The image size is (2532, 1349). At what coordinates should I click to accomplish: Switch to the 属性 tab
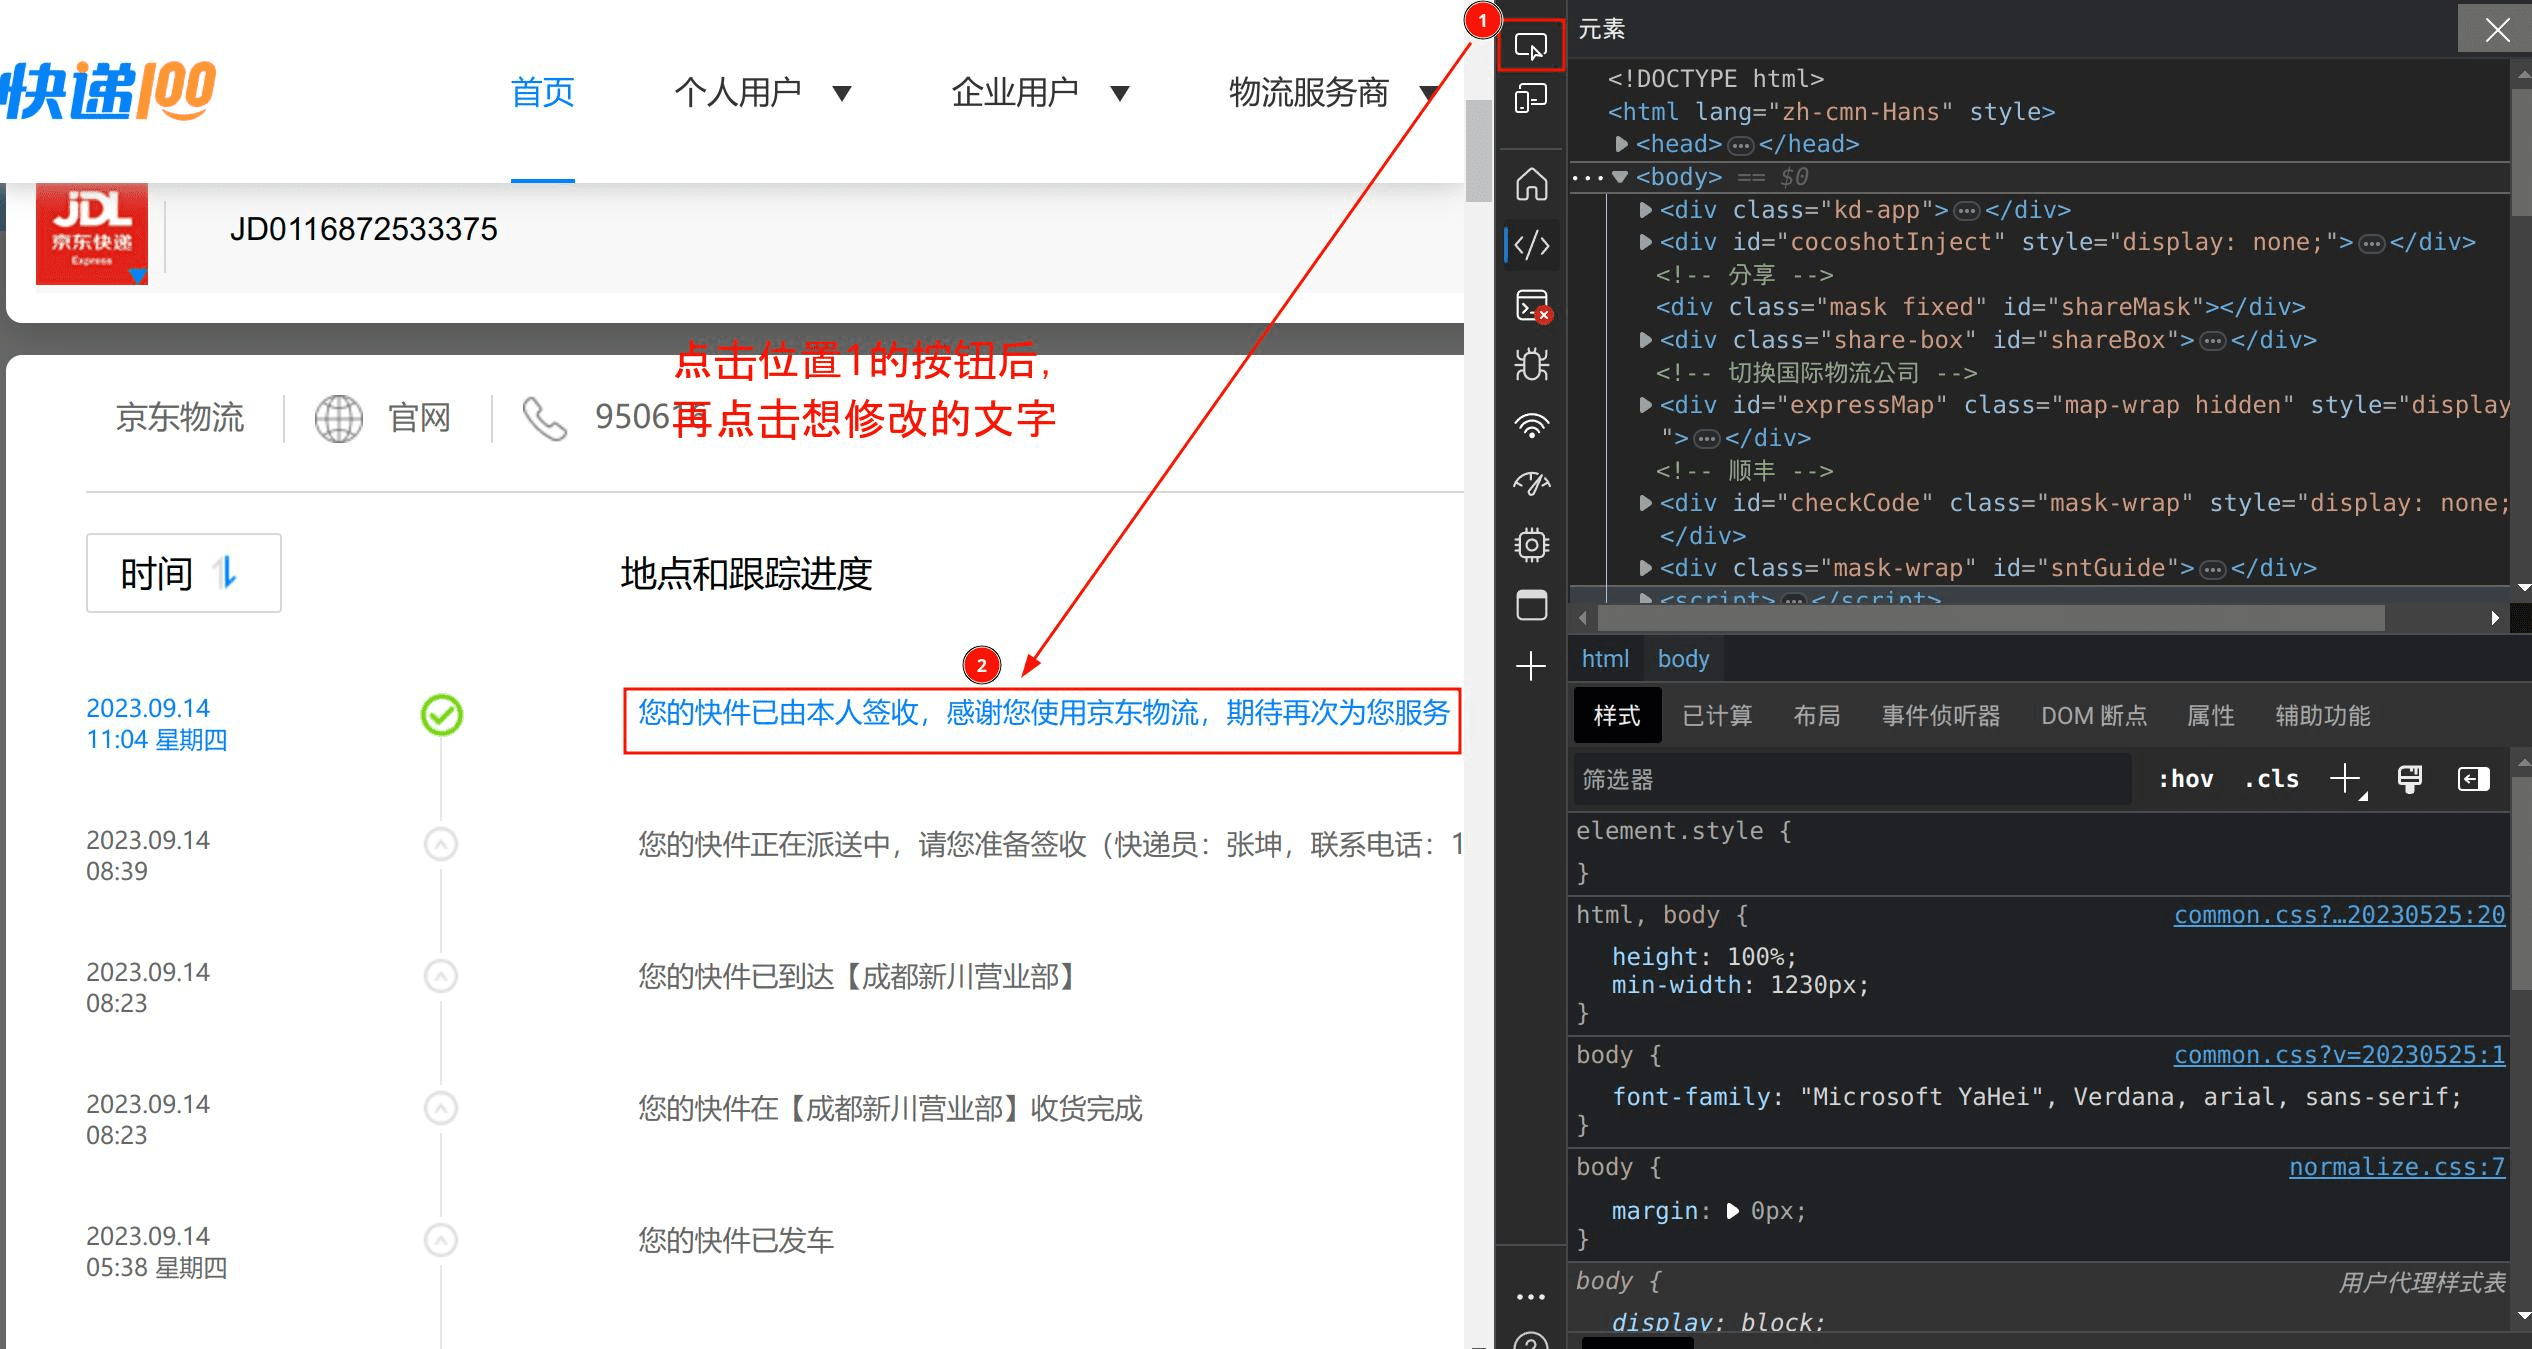(2211, 716)
